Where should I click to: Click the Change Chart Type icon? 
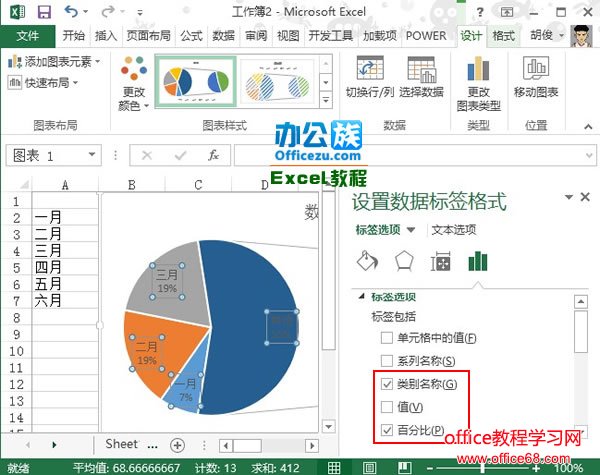478,68
